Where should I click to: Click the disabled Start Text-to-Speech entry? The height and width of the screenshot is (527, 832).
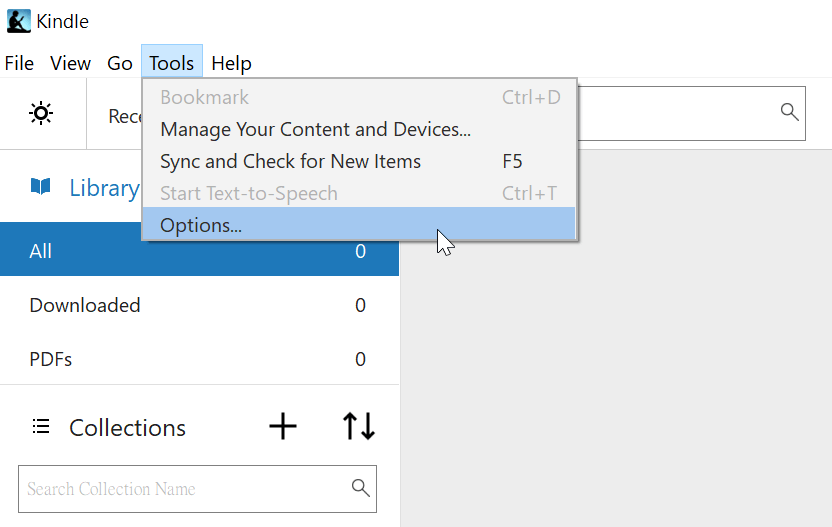(359, 193)
